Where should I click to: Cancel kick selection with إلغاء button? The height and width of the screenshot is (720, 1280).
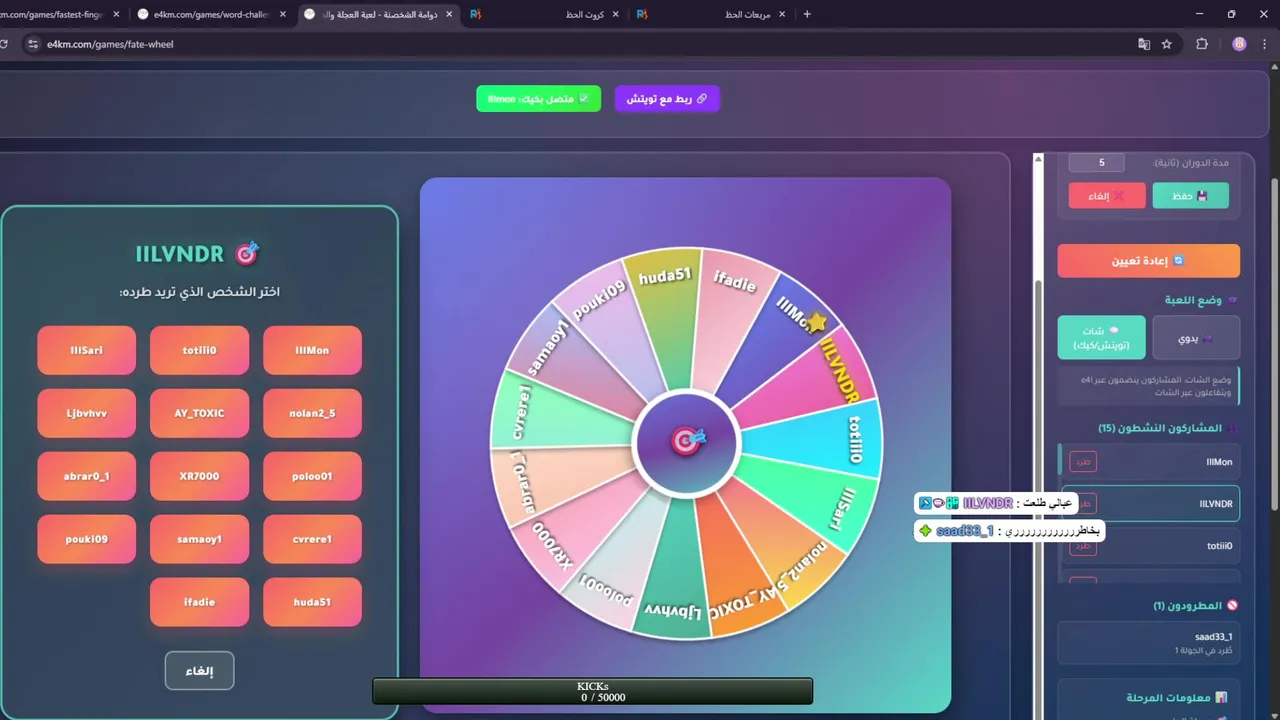tap(199, 671)
